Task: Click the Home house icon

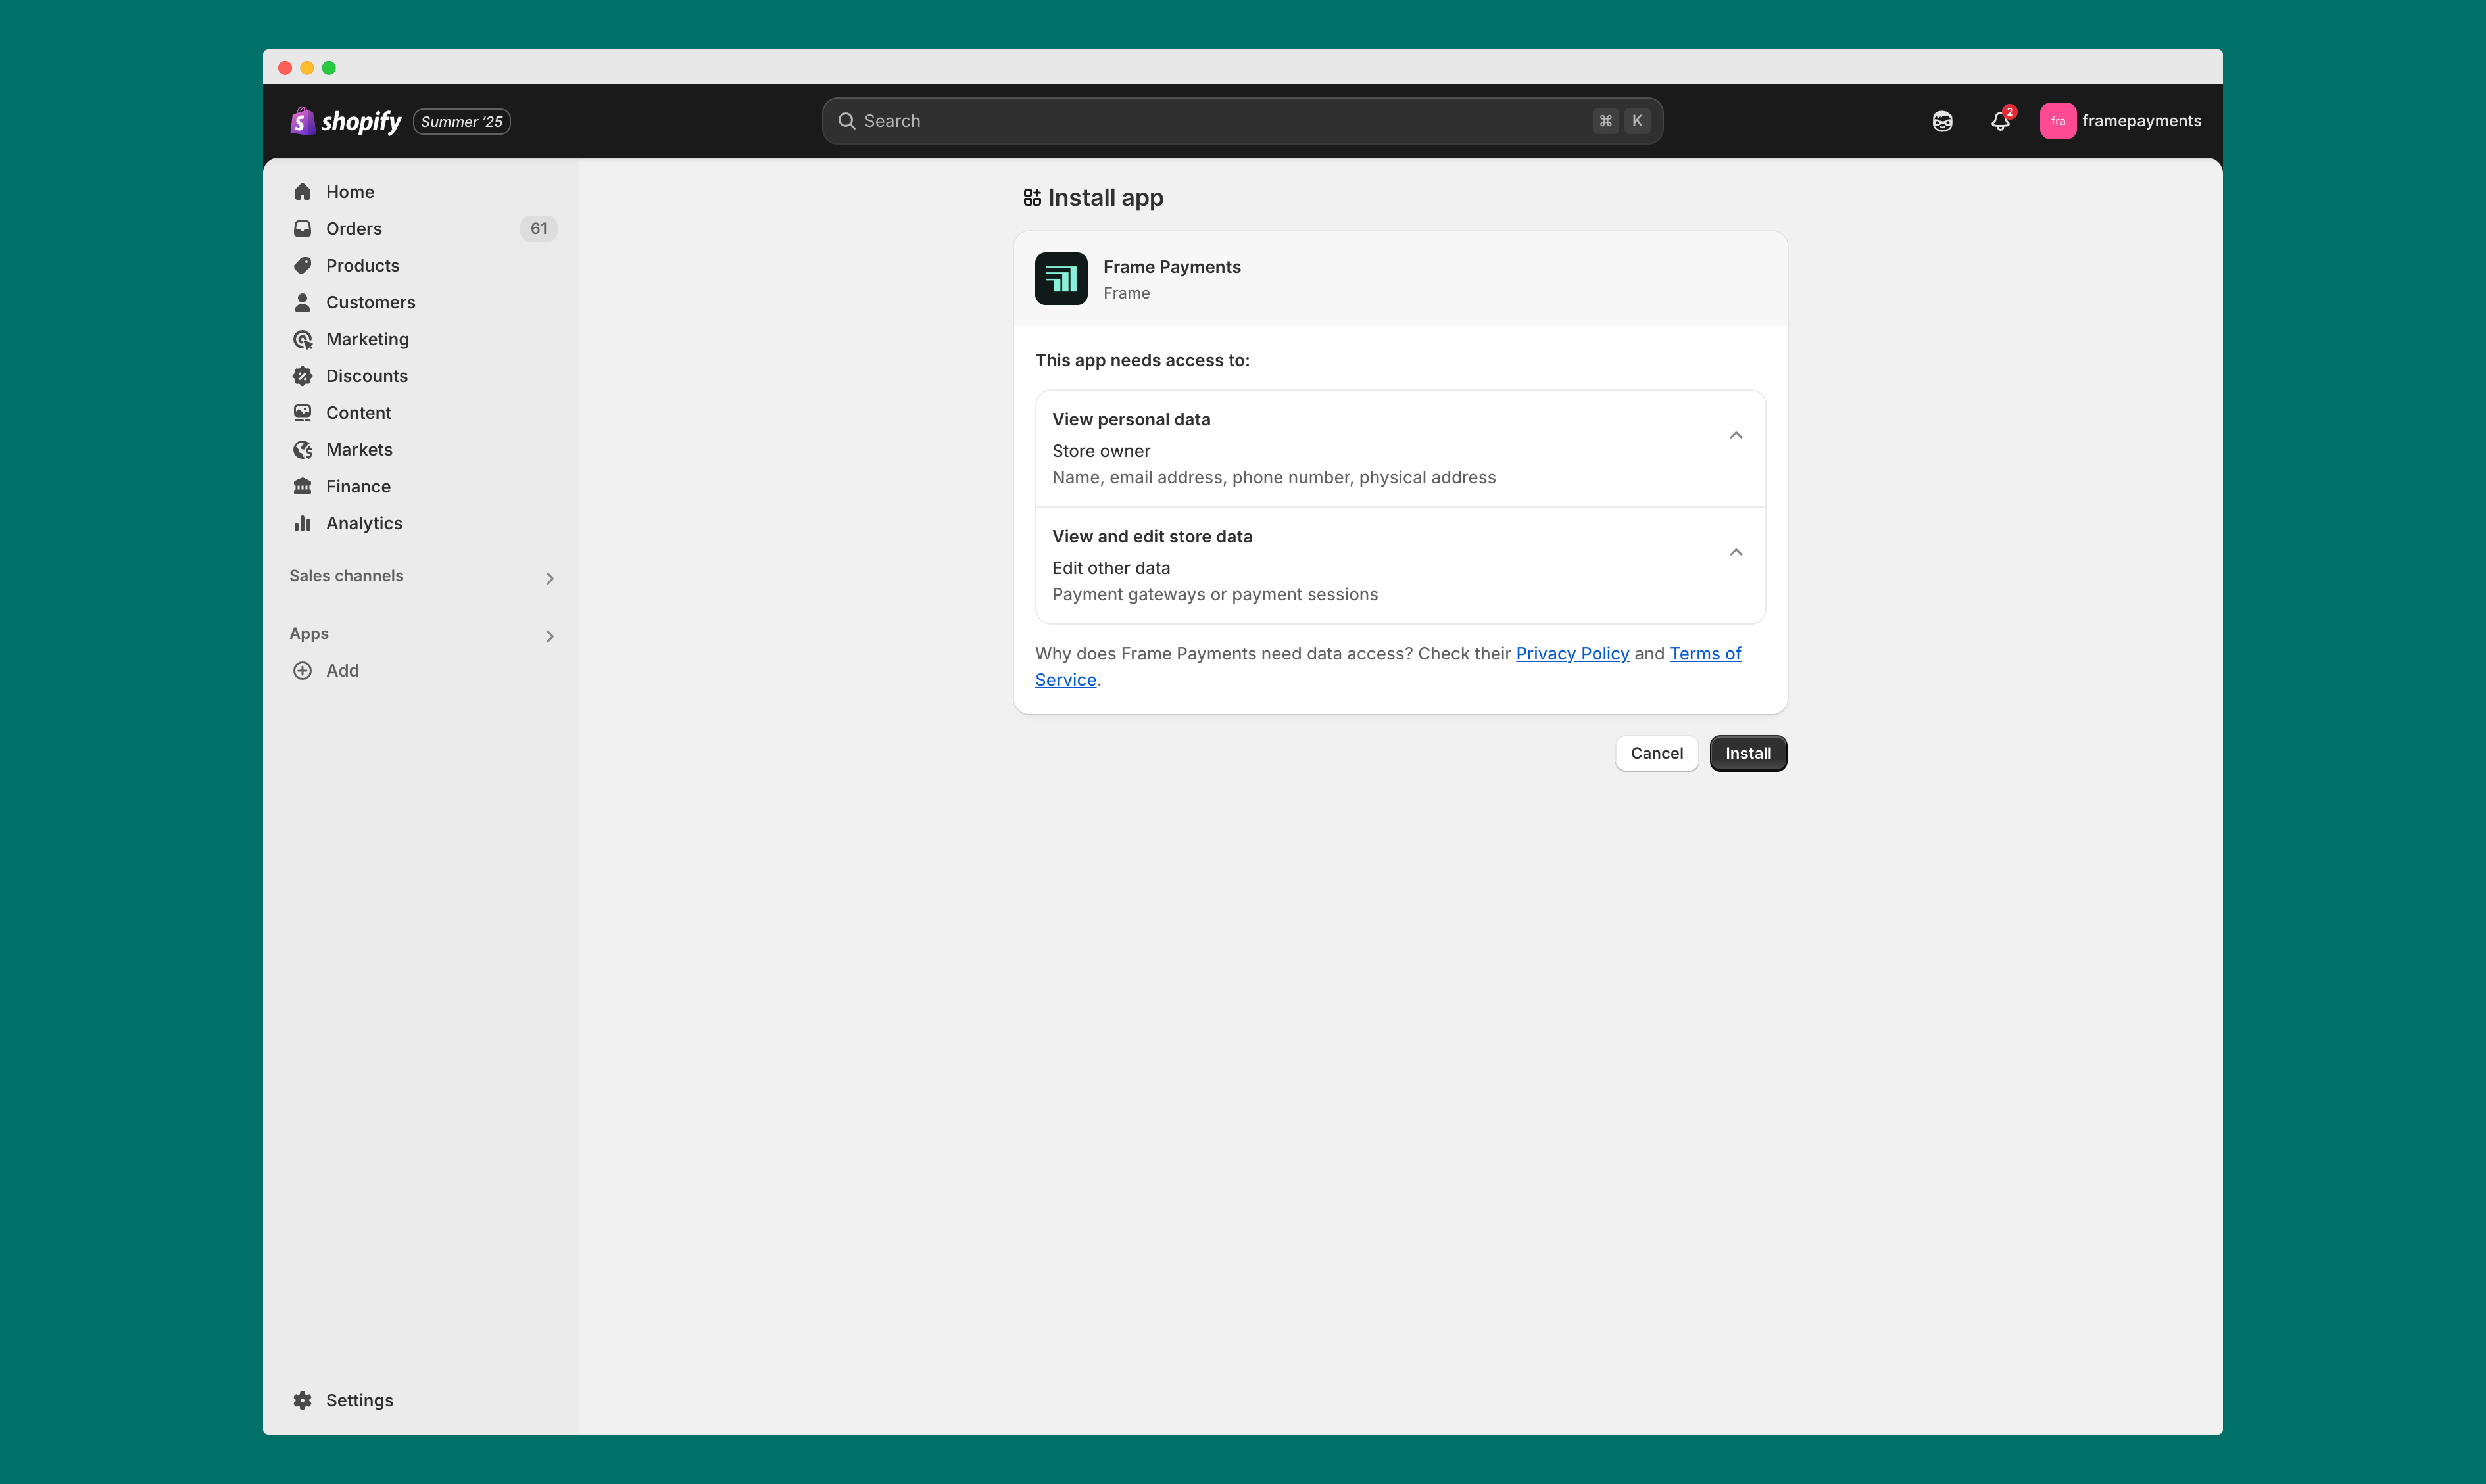Action: click(x=302, y=192)
